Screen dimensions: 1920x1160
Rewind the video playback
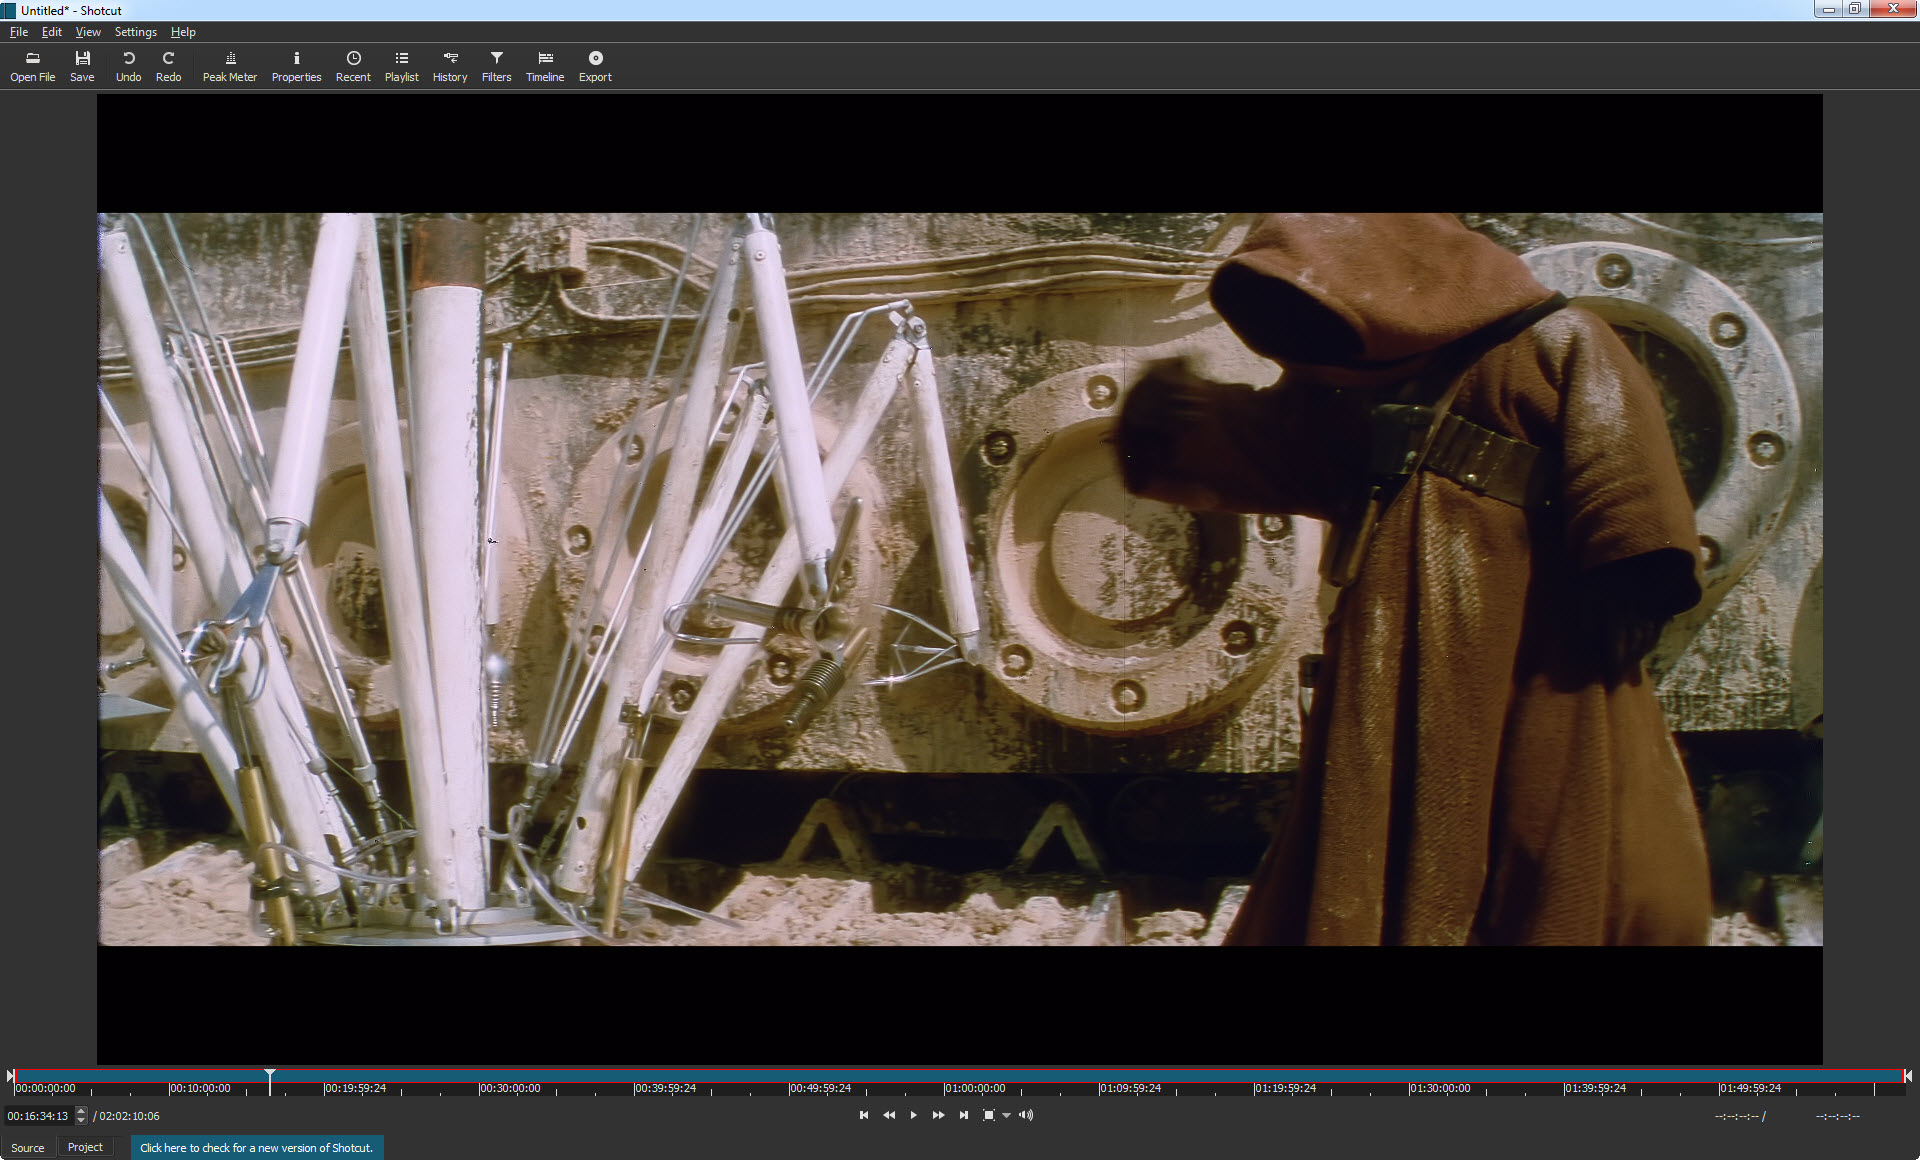pos(889,1115)
